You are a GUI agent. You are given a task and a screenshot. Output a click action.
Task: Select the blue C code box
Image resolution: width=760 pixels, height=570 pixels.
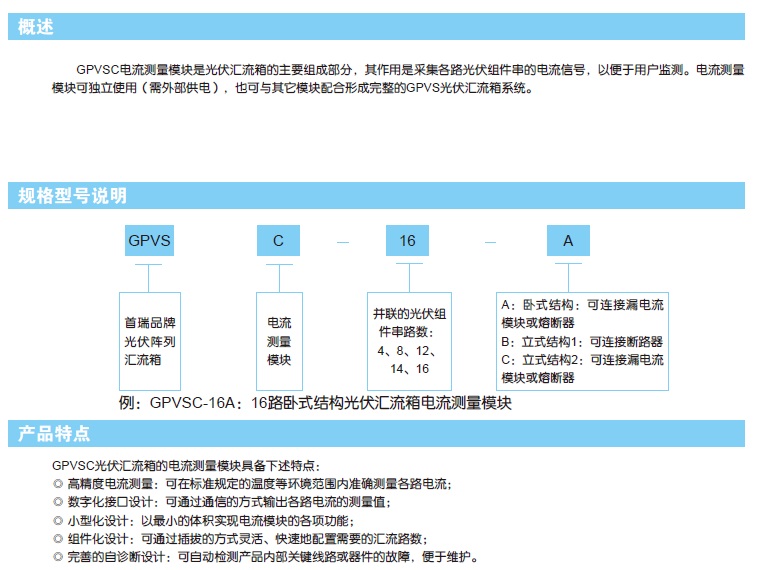tap(278, 240)
